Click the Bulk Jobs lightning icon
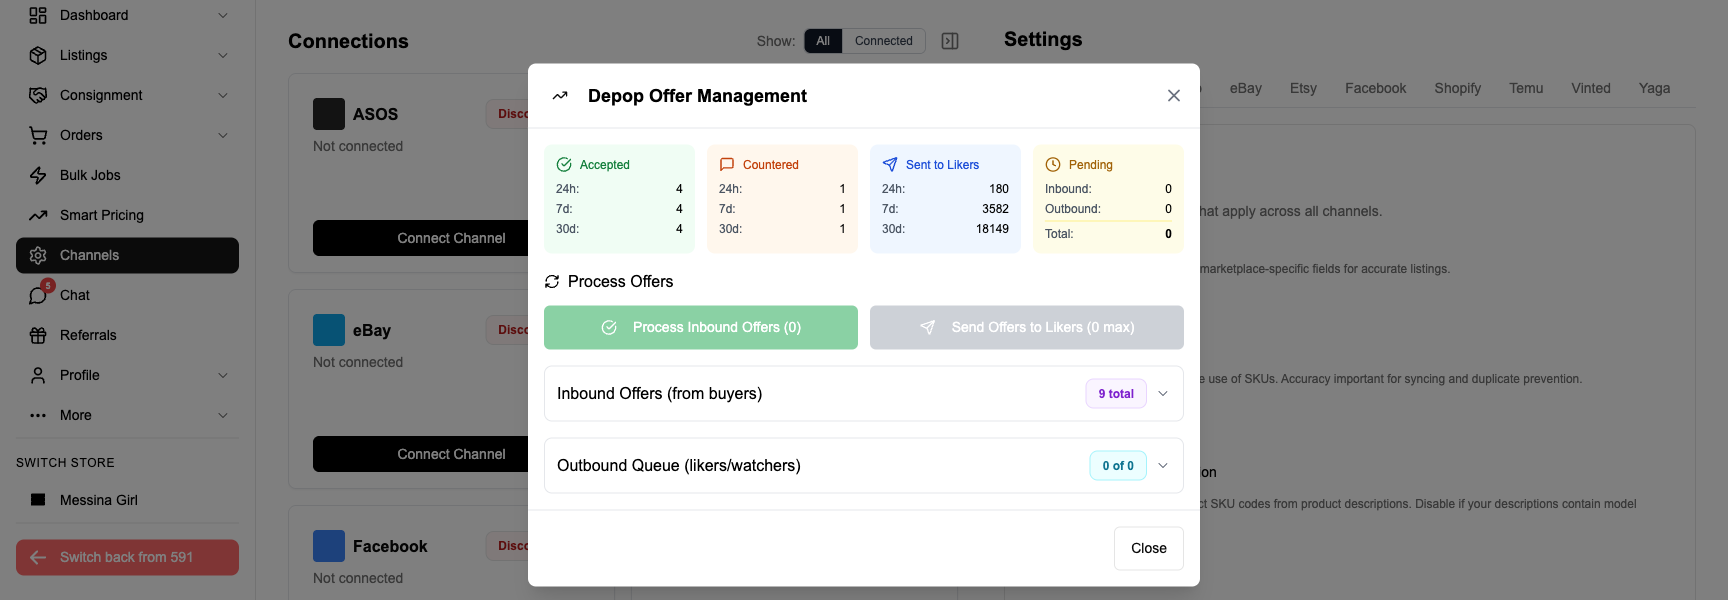This screenshot has height=600, width=1728. click(x=38, y=175)
